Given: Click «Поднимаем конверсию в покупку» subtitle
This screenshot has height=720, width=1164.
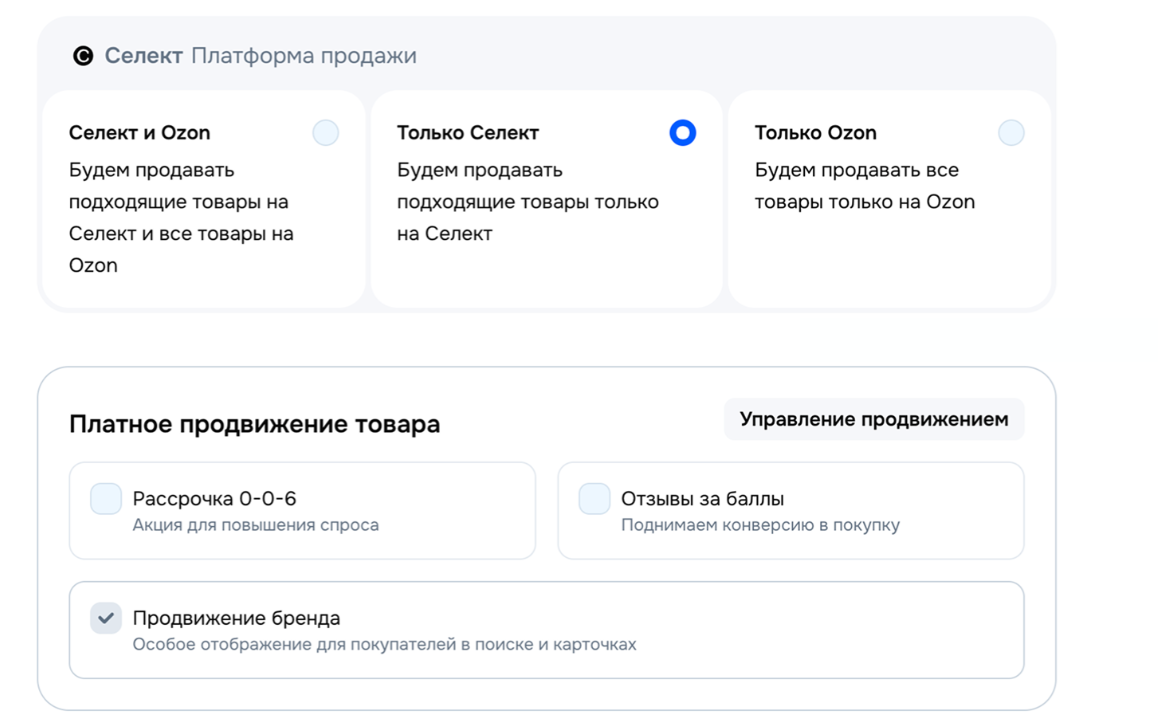Looking at the screenshot, I should [760, 525].
